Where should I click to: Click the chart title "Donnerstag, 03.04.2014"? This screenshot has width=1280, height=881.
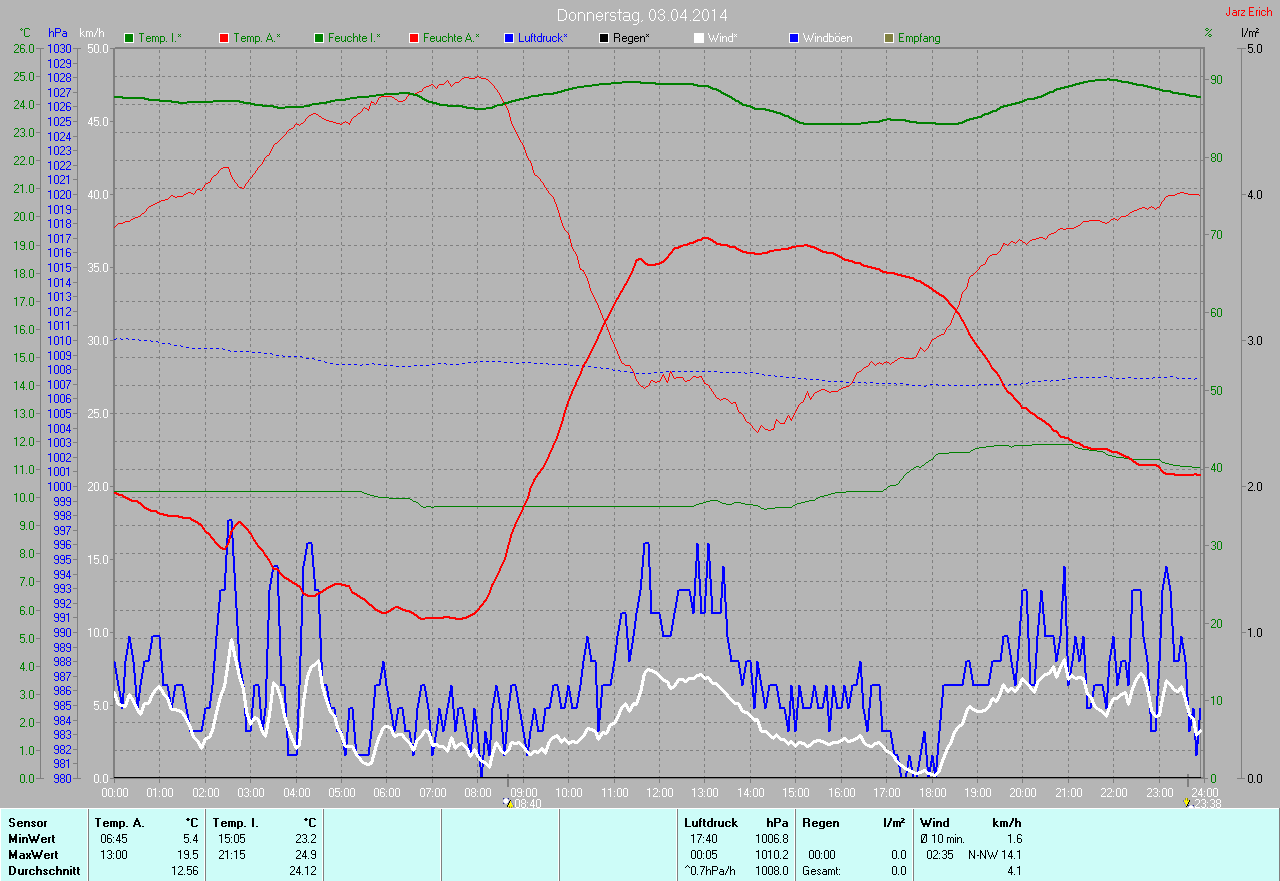pyautogui.click(x=642, y=15)
